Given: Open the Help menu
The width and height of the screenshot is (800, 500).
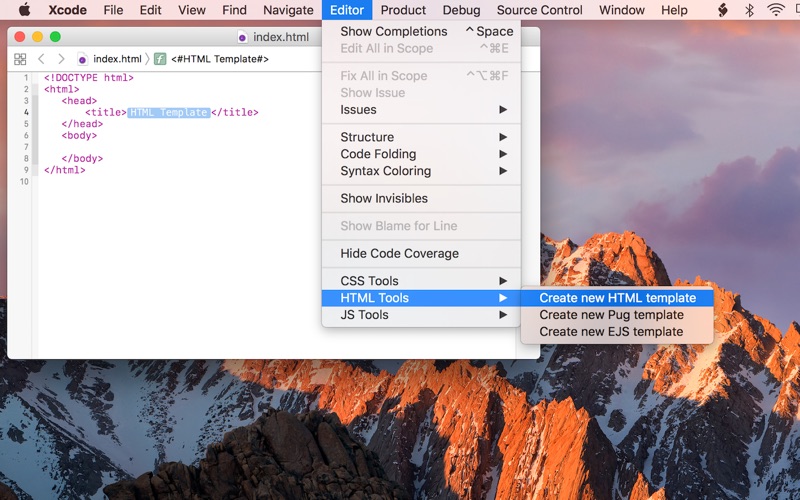Looking at the screenshot, I should click(x=674, y=10).
